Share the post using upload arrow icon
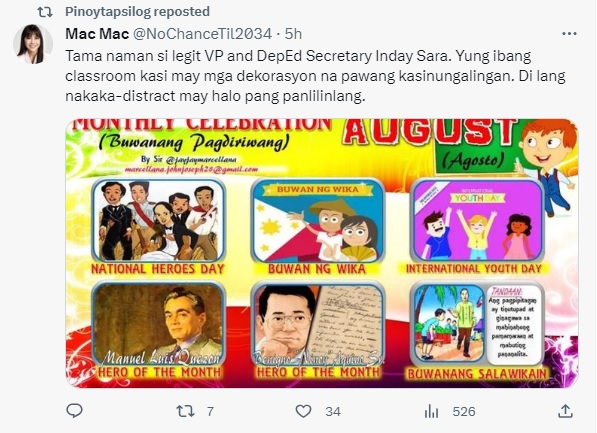597x433 pixels. 566,411
